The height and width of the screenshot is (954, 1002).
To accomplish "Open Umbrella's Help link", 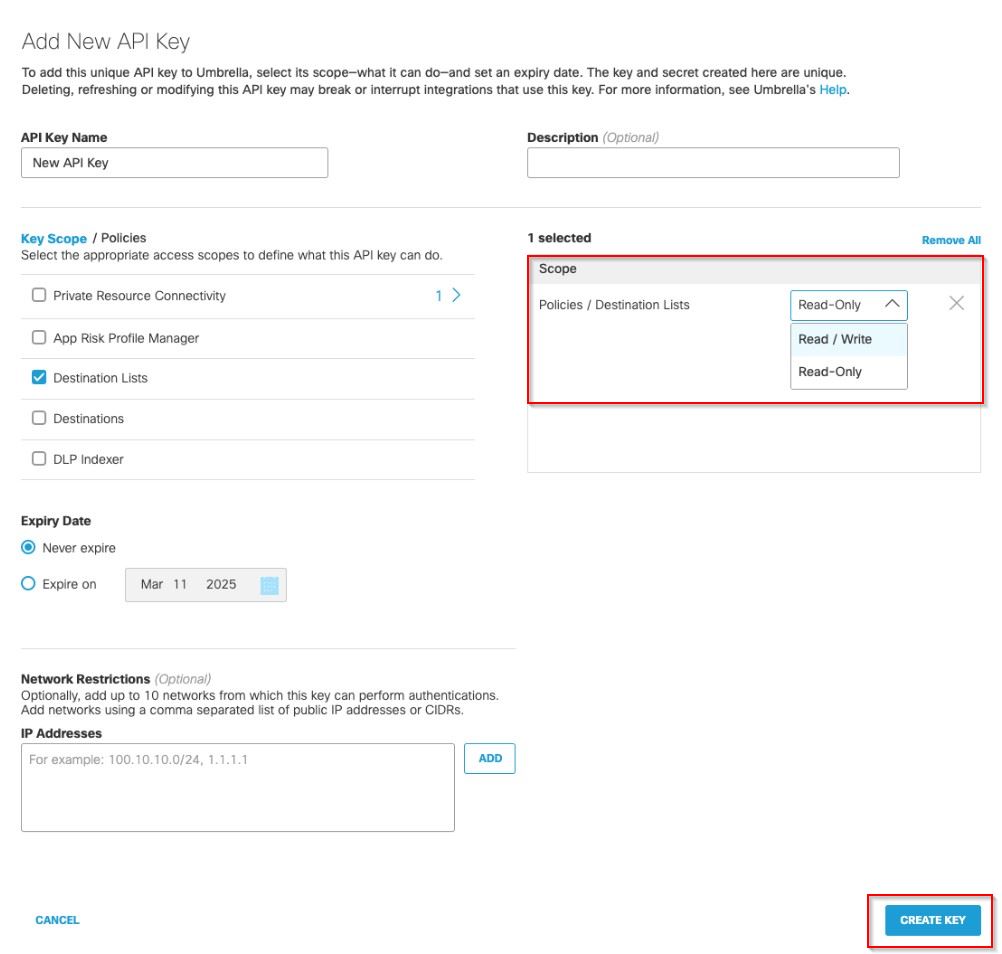I will [832, 90].
